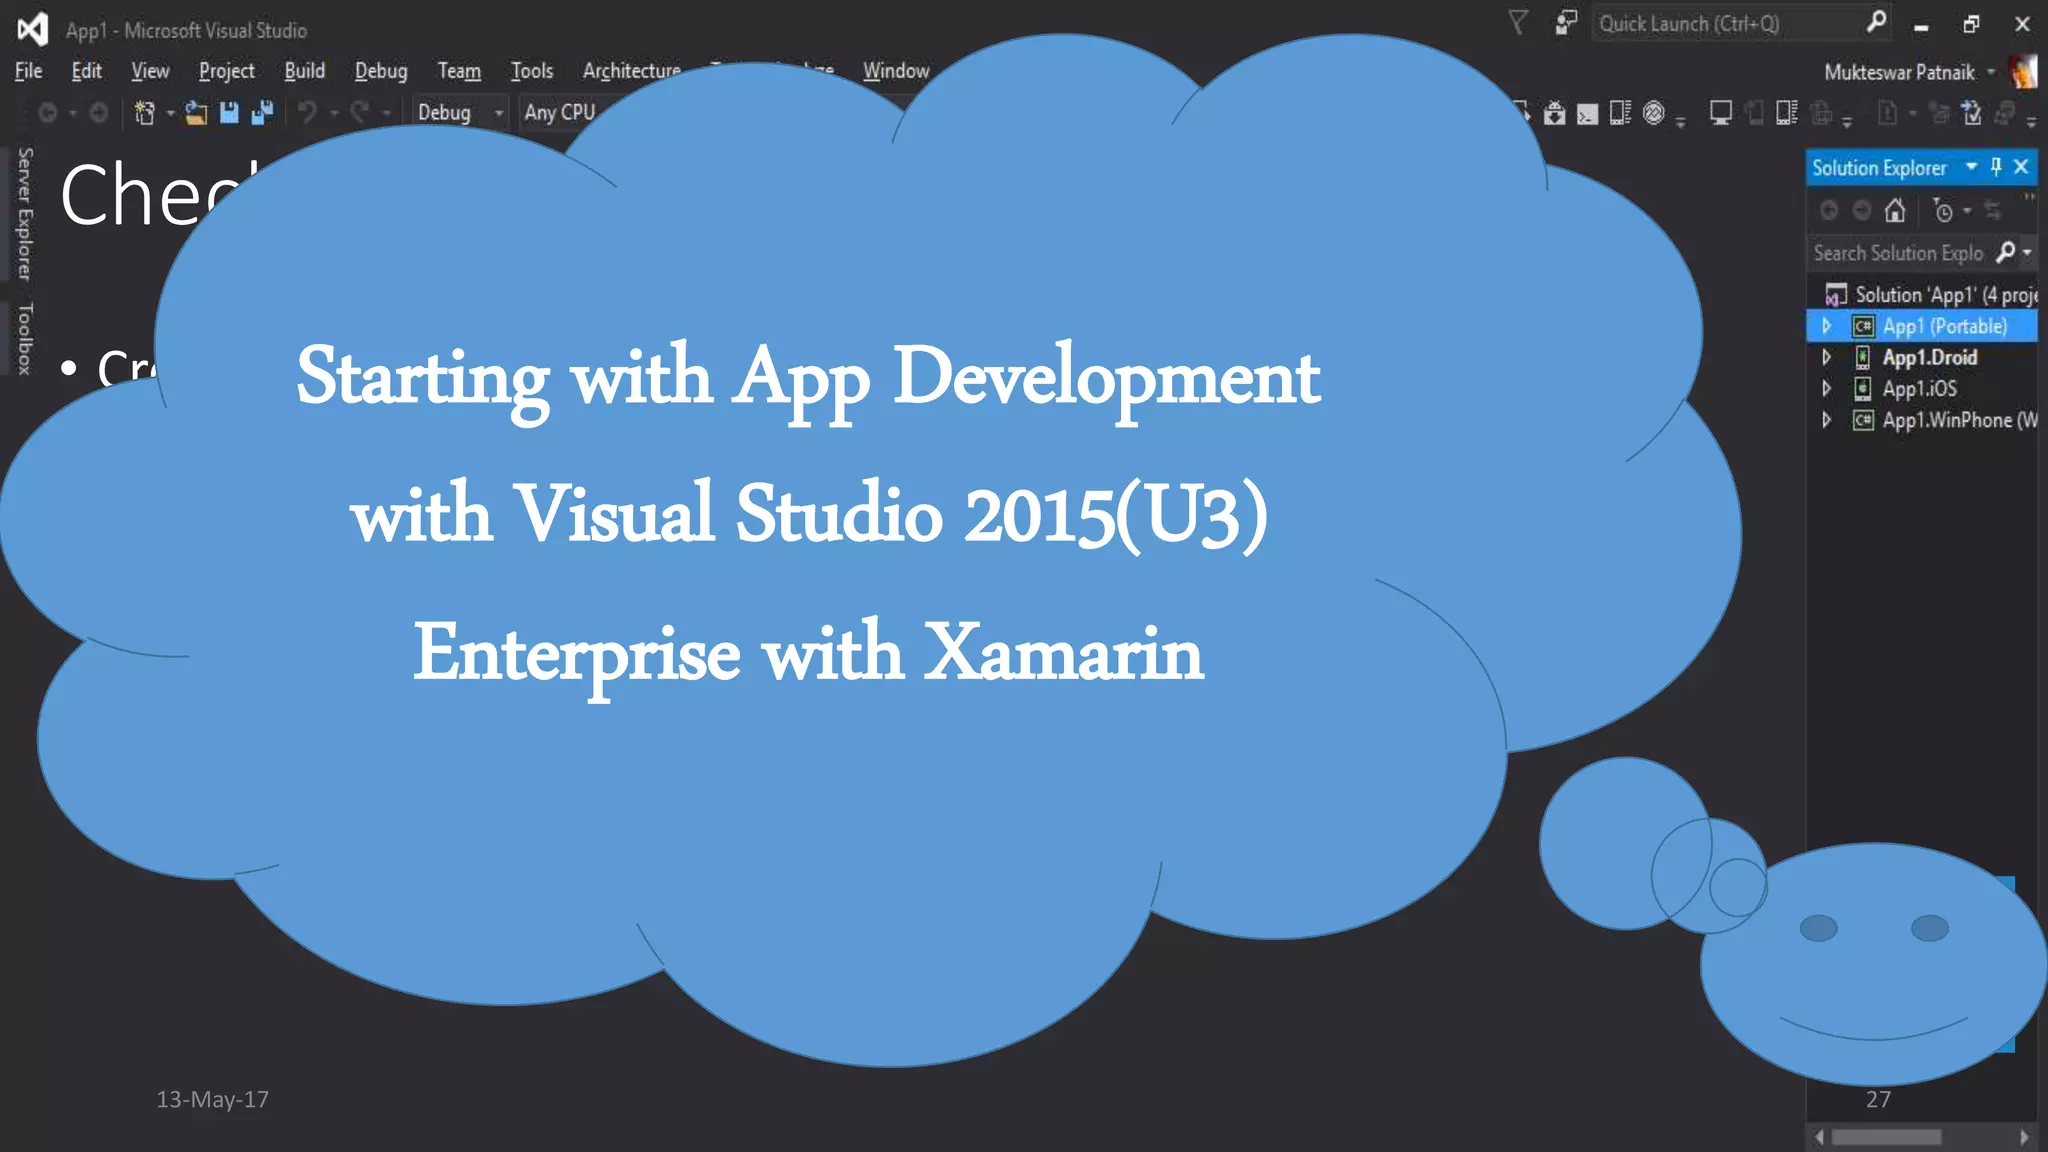2048x1152 pixels.
Task: Click the Redo arrow icon
Action: tap(360, 113)
